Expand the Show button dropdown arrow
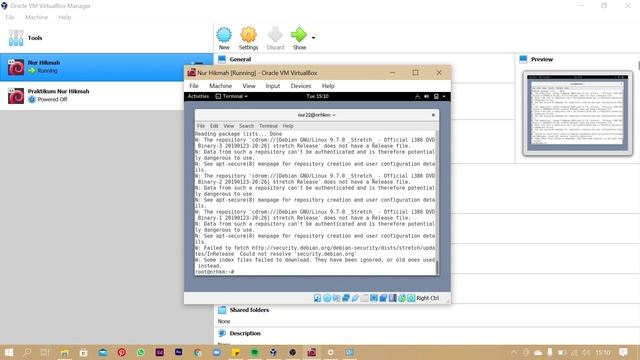The image size is (640, 360). [x=313, y=38]
